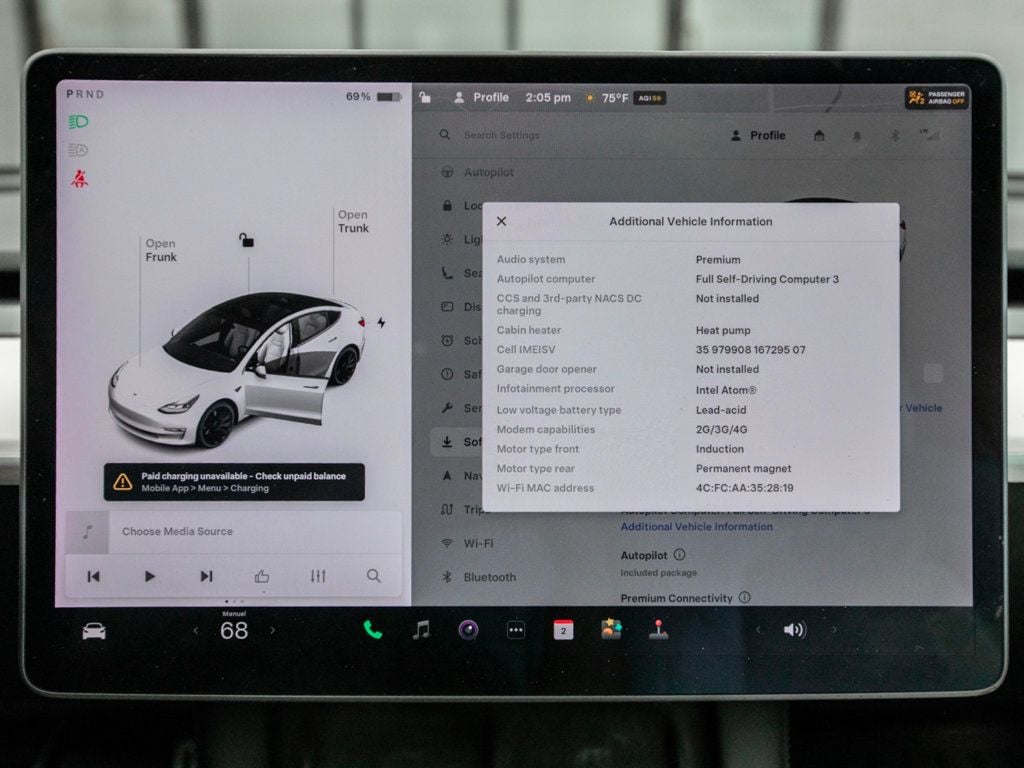The width and height of the screenshot is (1024, 768).
Task: Tap the HomeLink house icon
Action: coord(819,135)
